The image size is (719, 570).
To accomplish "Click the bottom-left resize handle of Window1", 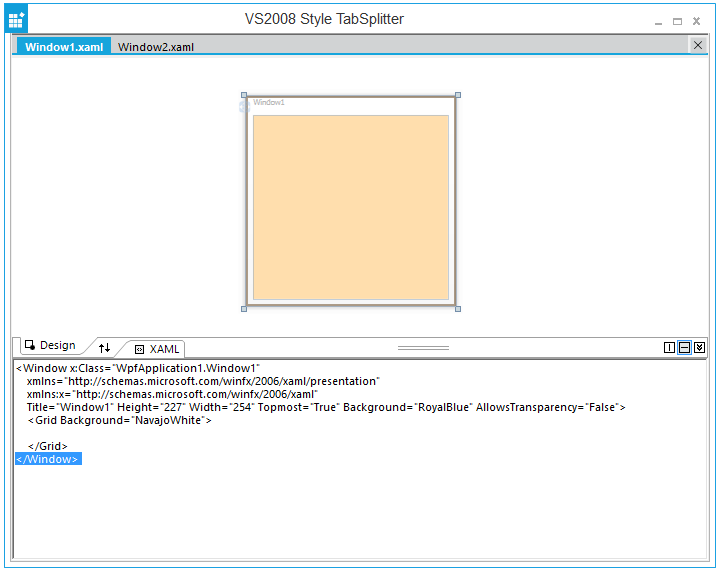I will [244, 308].
